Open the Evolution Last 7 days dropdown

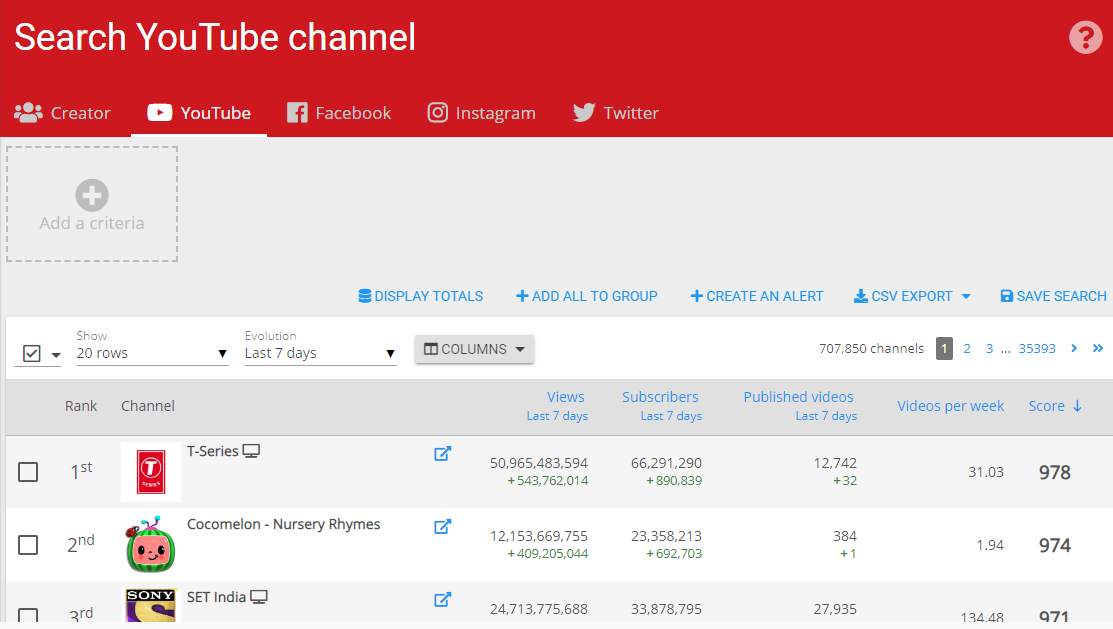(320, 353)
